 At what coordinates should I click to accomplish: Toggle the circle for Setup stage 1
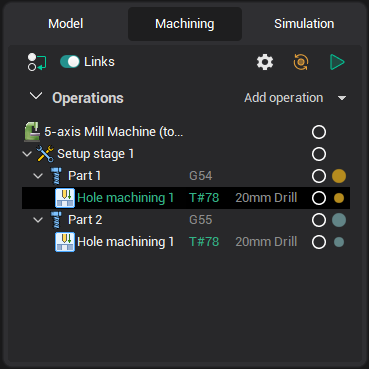(x=319, y=154)
